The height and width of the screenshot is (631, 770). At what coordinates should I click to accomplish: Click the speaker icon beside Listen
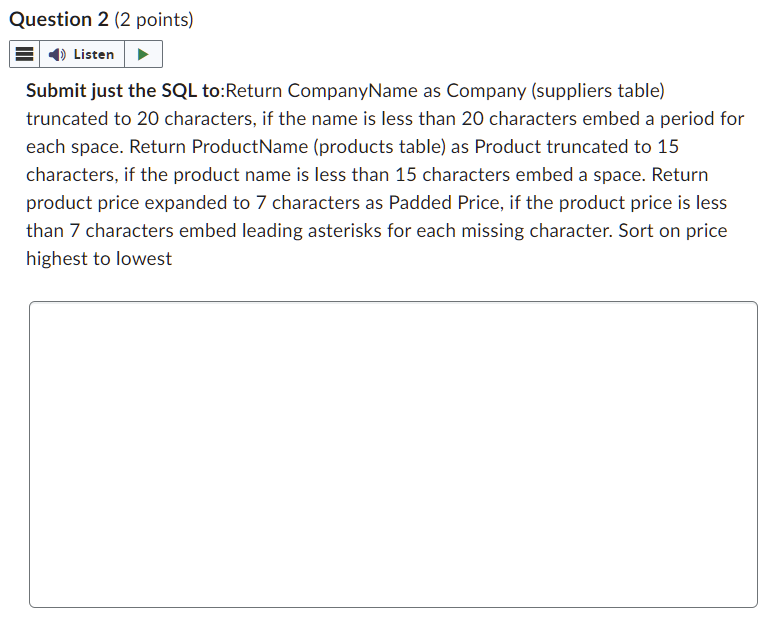coord(57,55)
